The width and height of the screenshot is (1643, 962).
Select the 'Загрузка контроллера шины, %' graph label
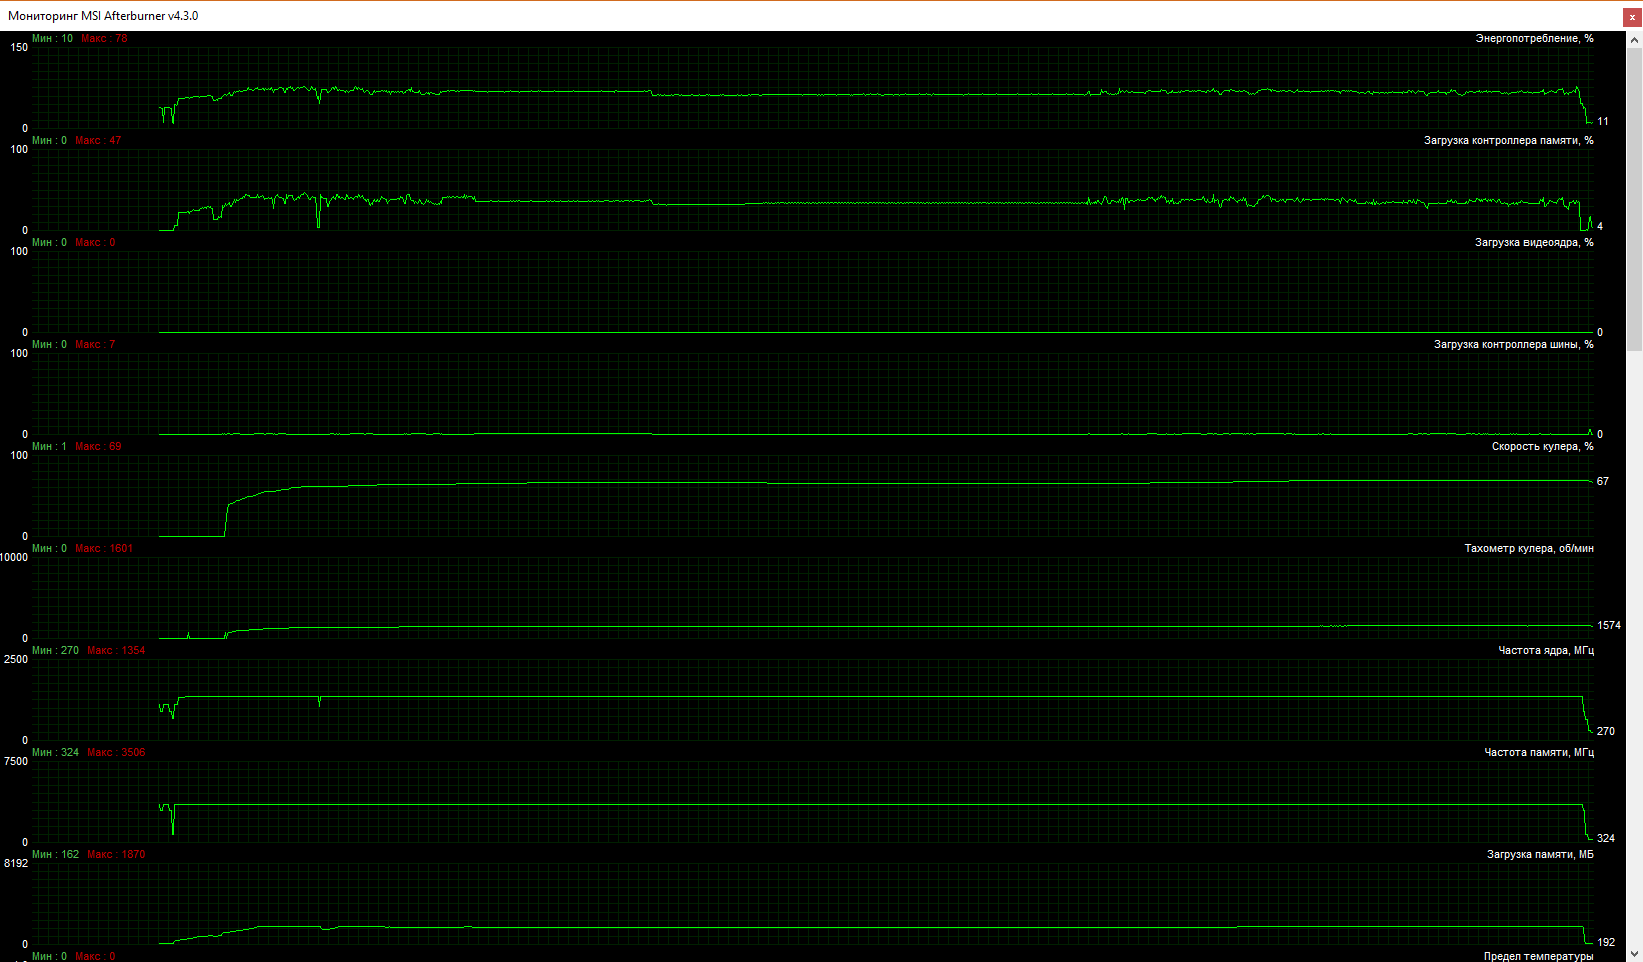[1513, 344]
